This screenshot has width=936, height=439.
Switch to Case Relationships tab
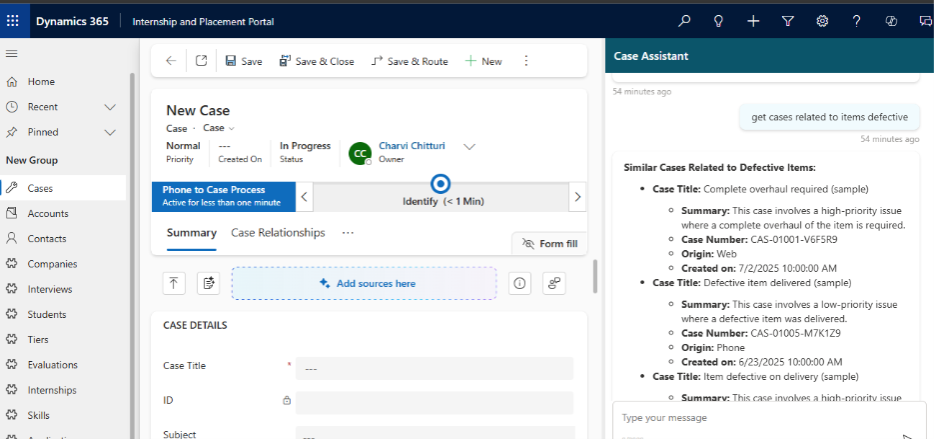coord(278,233)
